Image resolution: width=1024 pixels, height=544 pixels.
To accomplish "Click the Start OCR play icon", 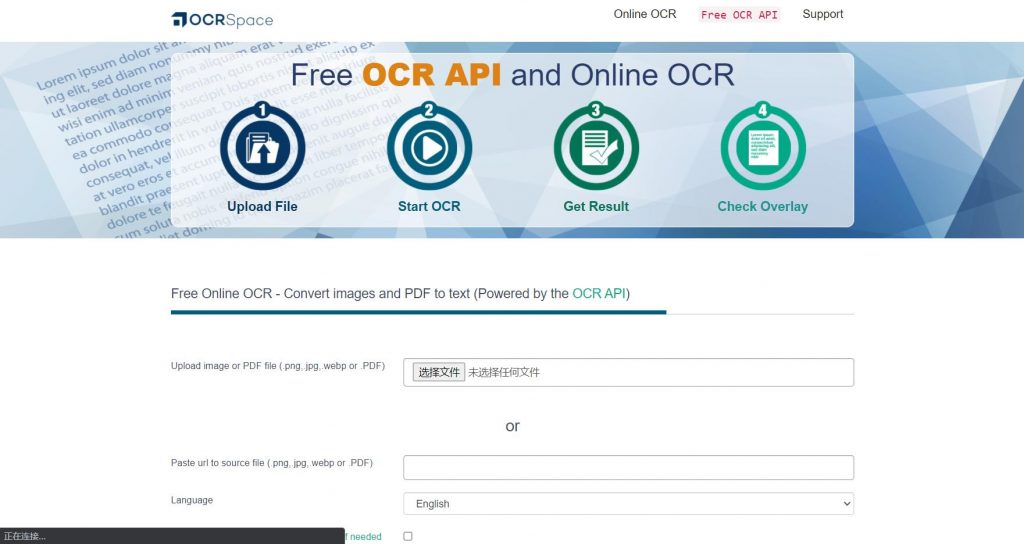I will tap(429, 147).
